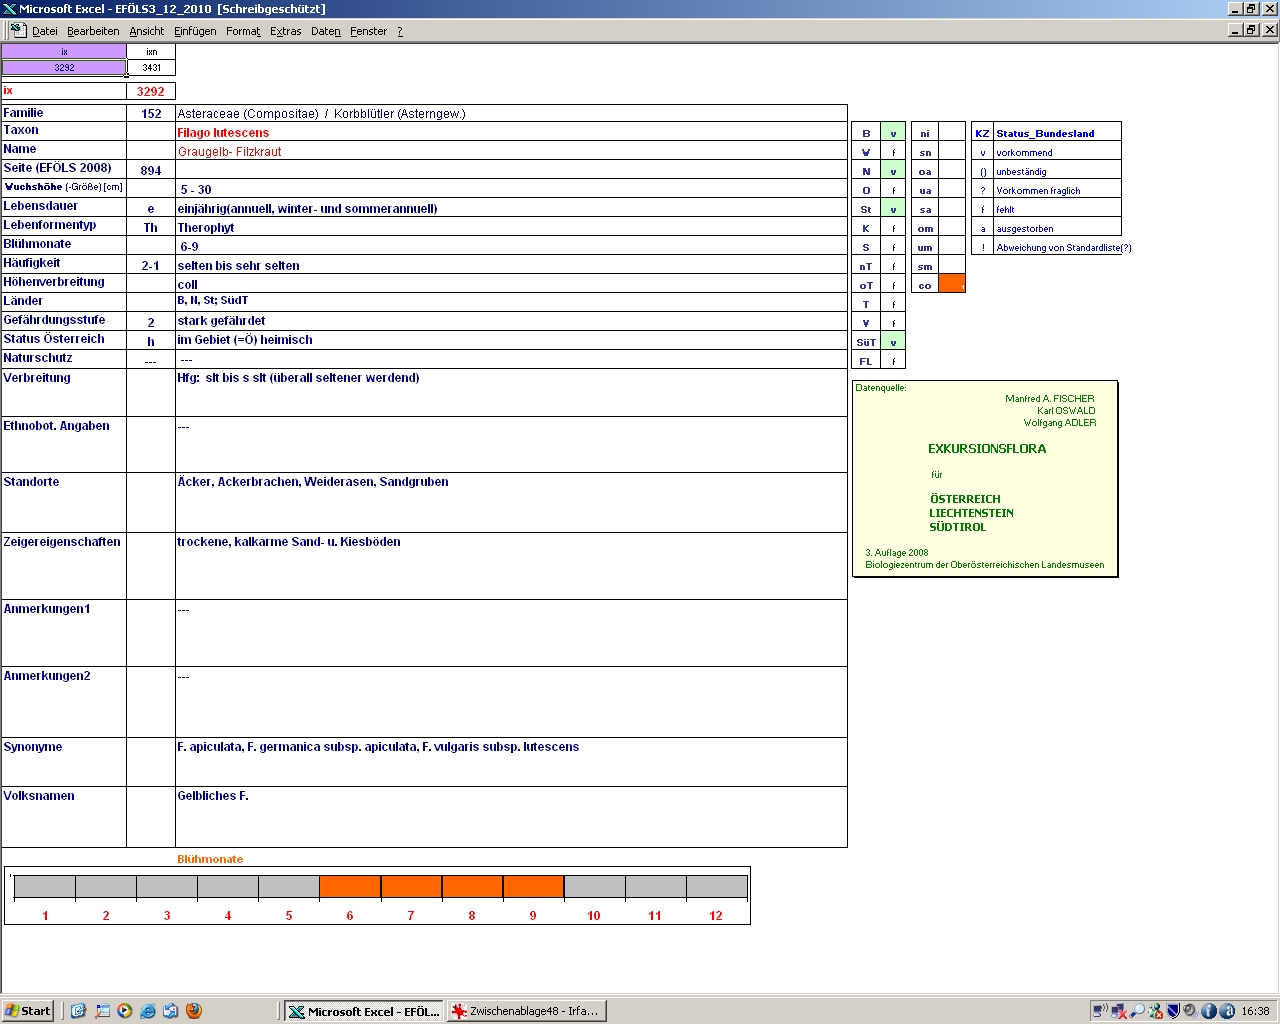
Task: Open the Ansicht menu
Action: click(146, 31)
